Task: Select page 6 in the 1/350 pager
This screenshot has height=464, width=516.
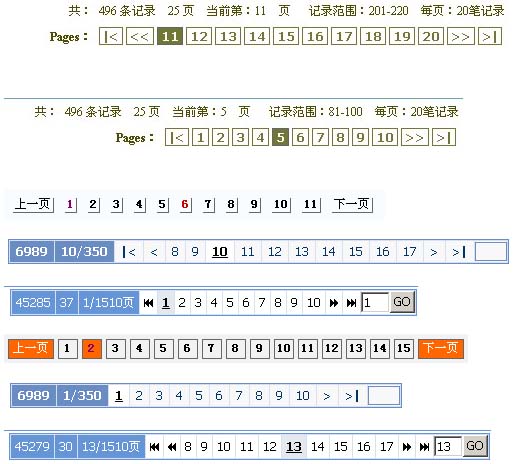Action: click(219, 396)
